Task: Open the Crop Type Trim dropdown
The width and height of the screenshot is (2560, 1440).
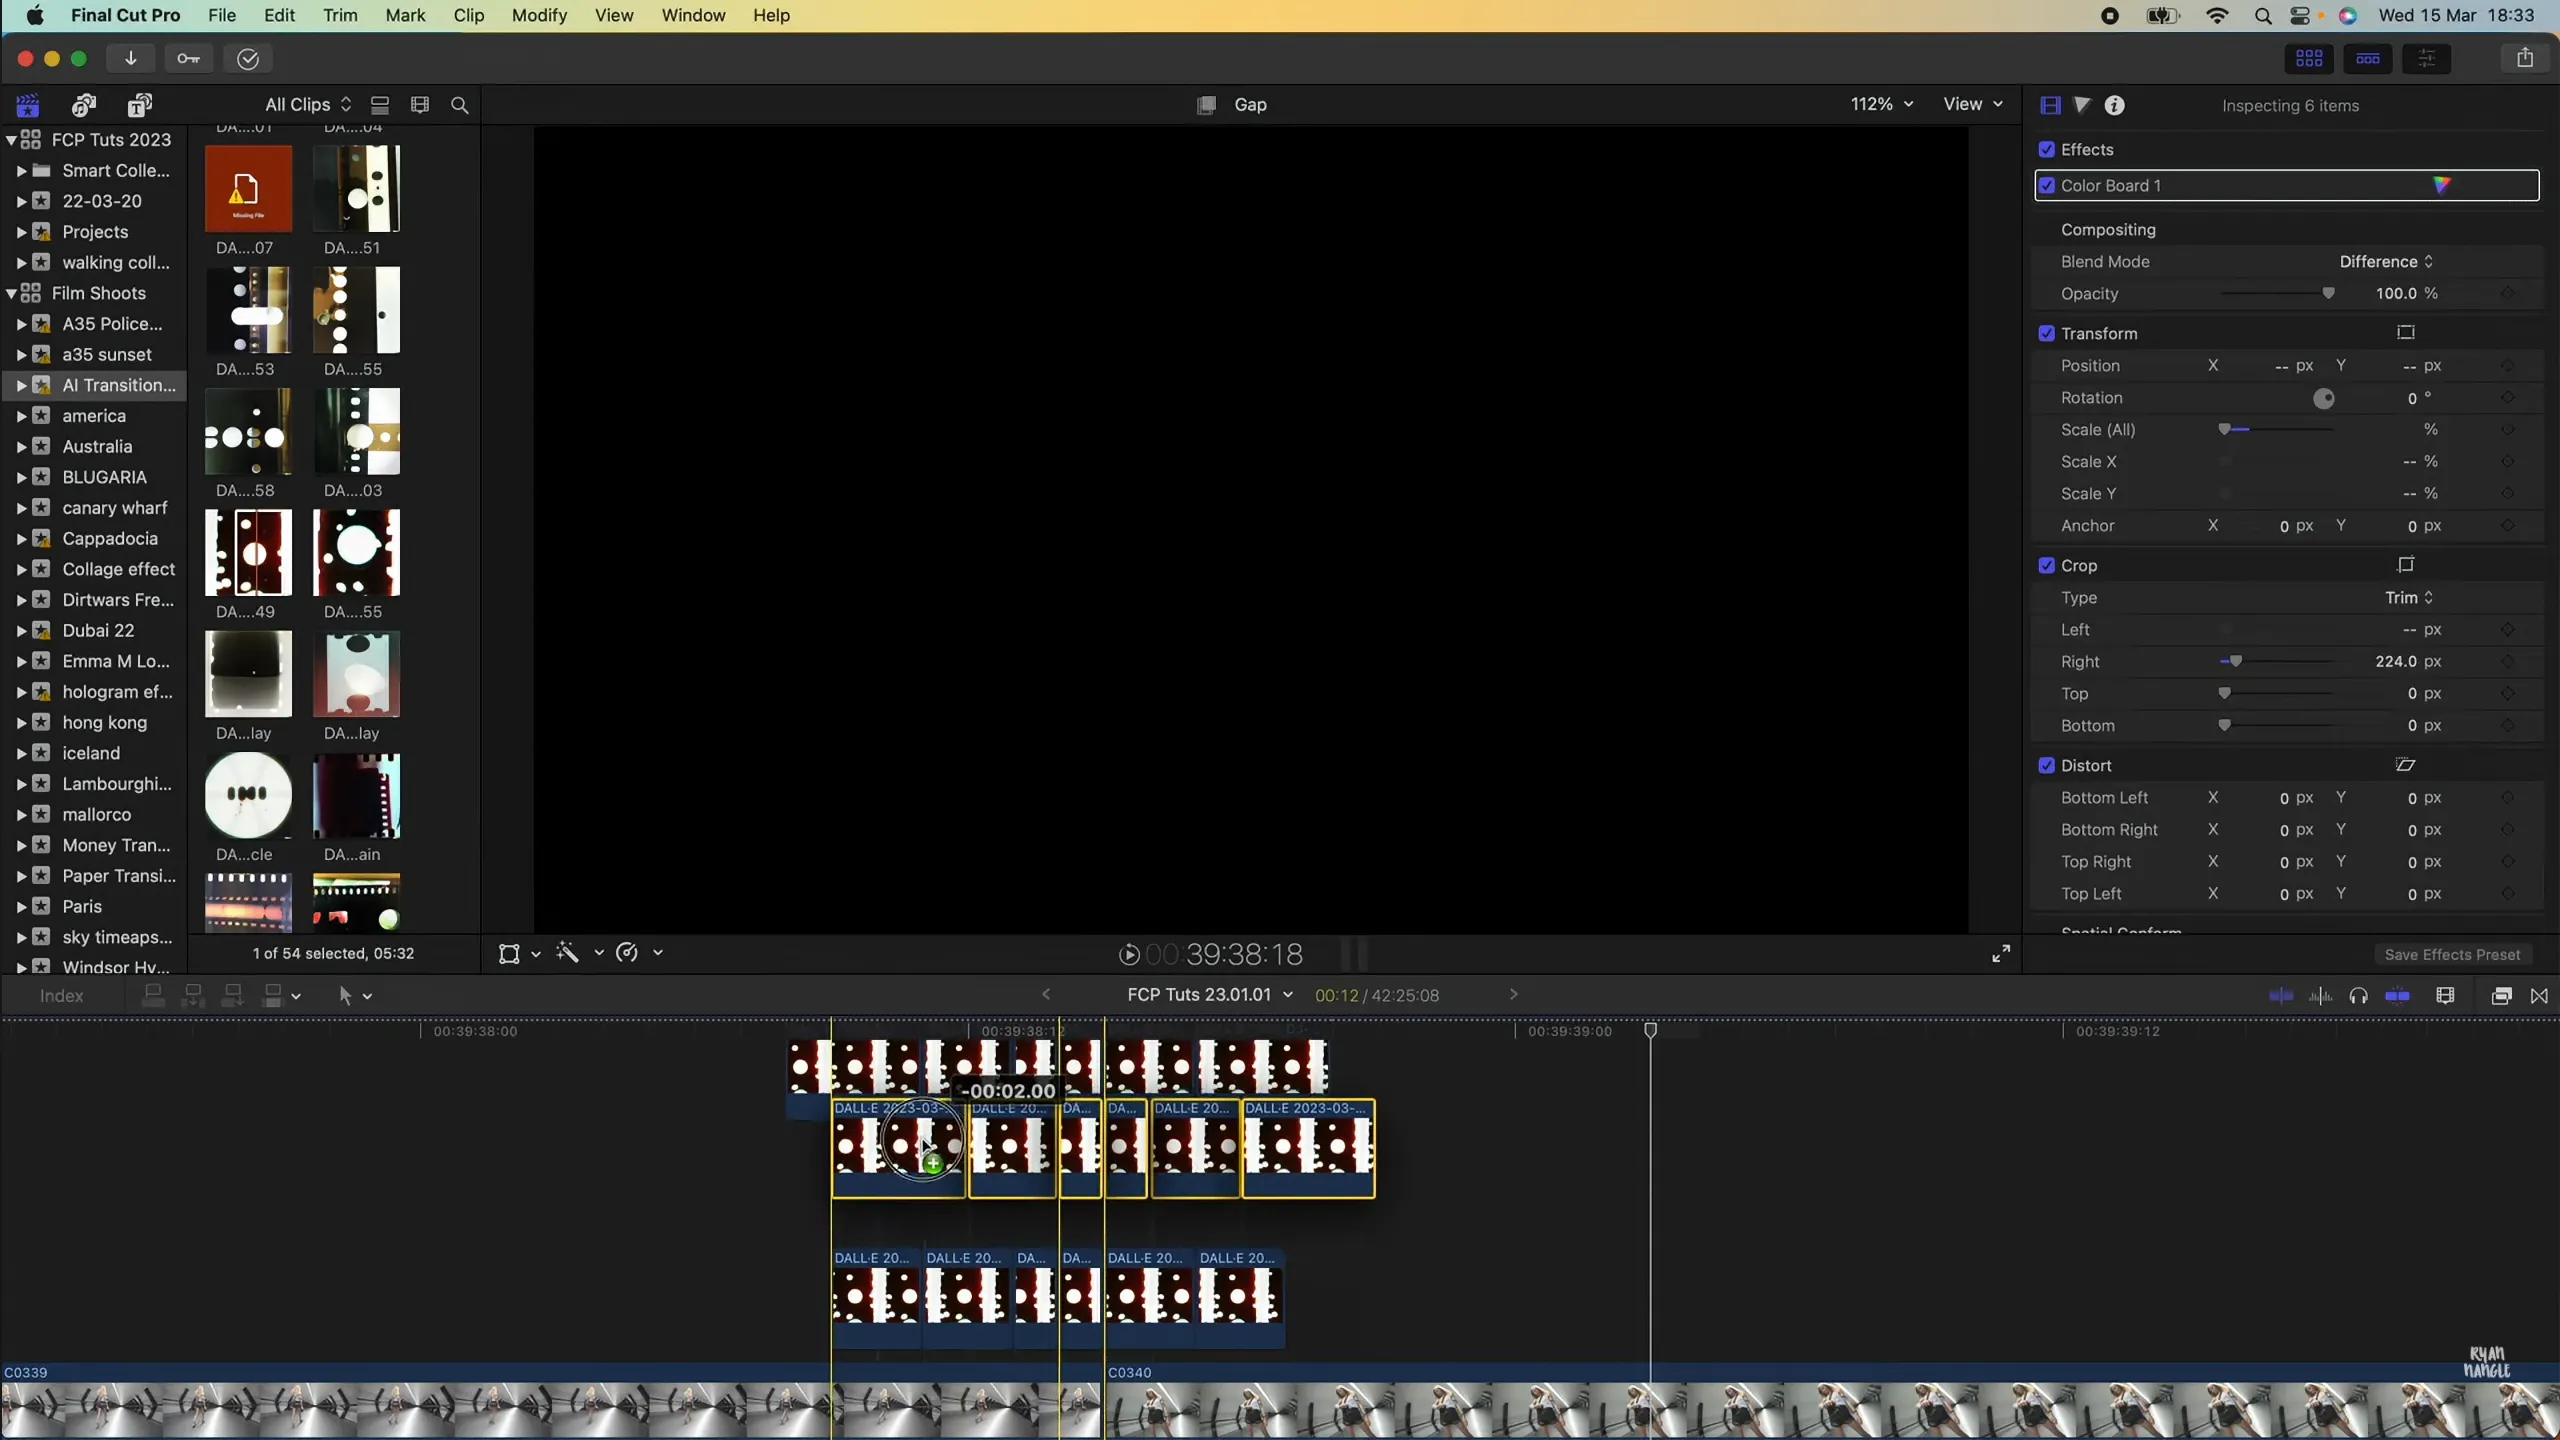Action: tap(2409, 597)
